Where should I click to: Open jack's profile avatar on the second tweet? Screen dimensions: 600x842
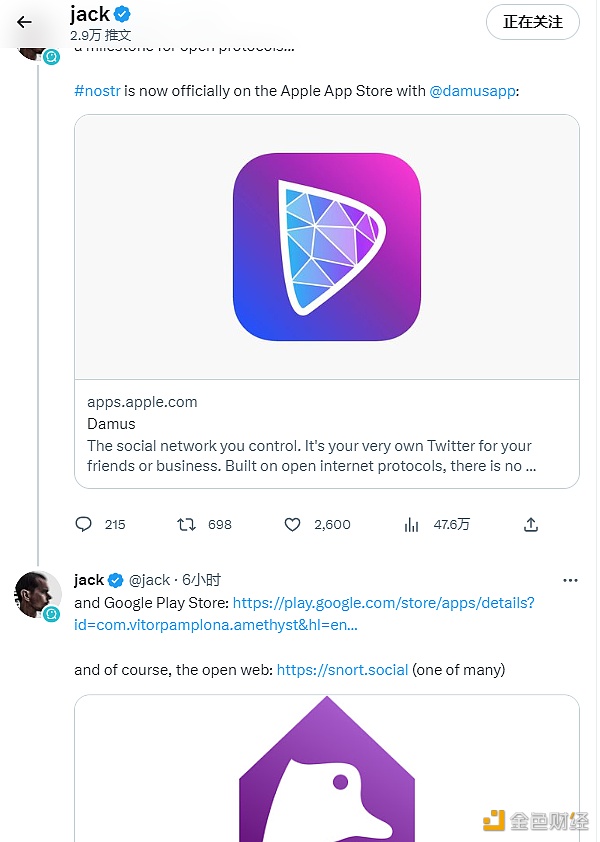(38, 595)
